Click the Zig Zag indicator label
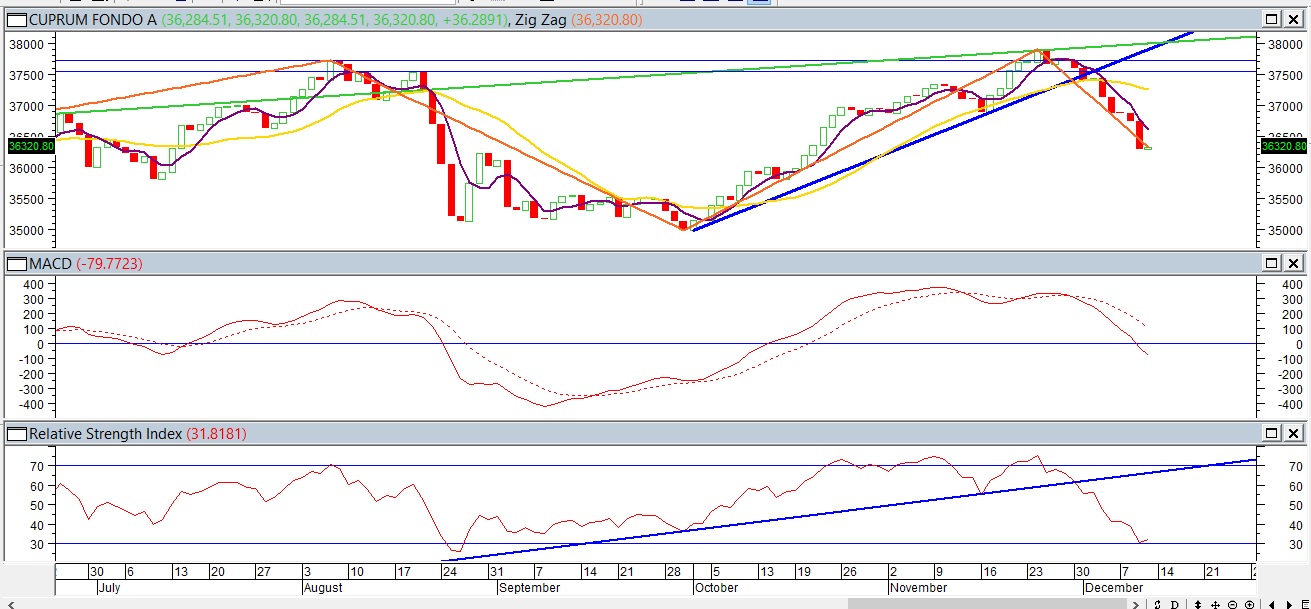Screen dimensions: 1311x609 539,19
